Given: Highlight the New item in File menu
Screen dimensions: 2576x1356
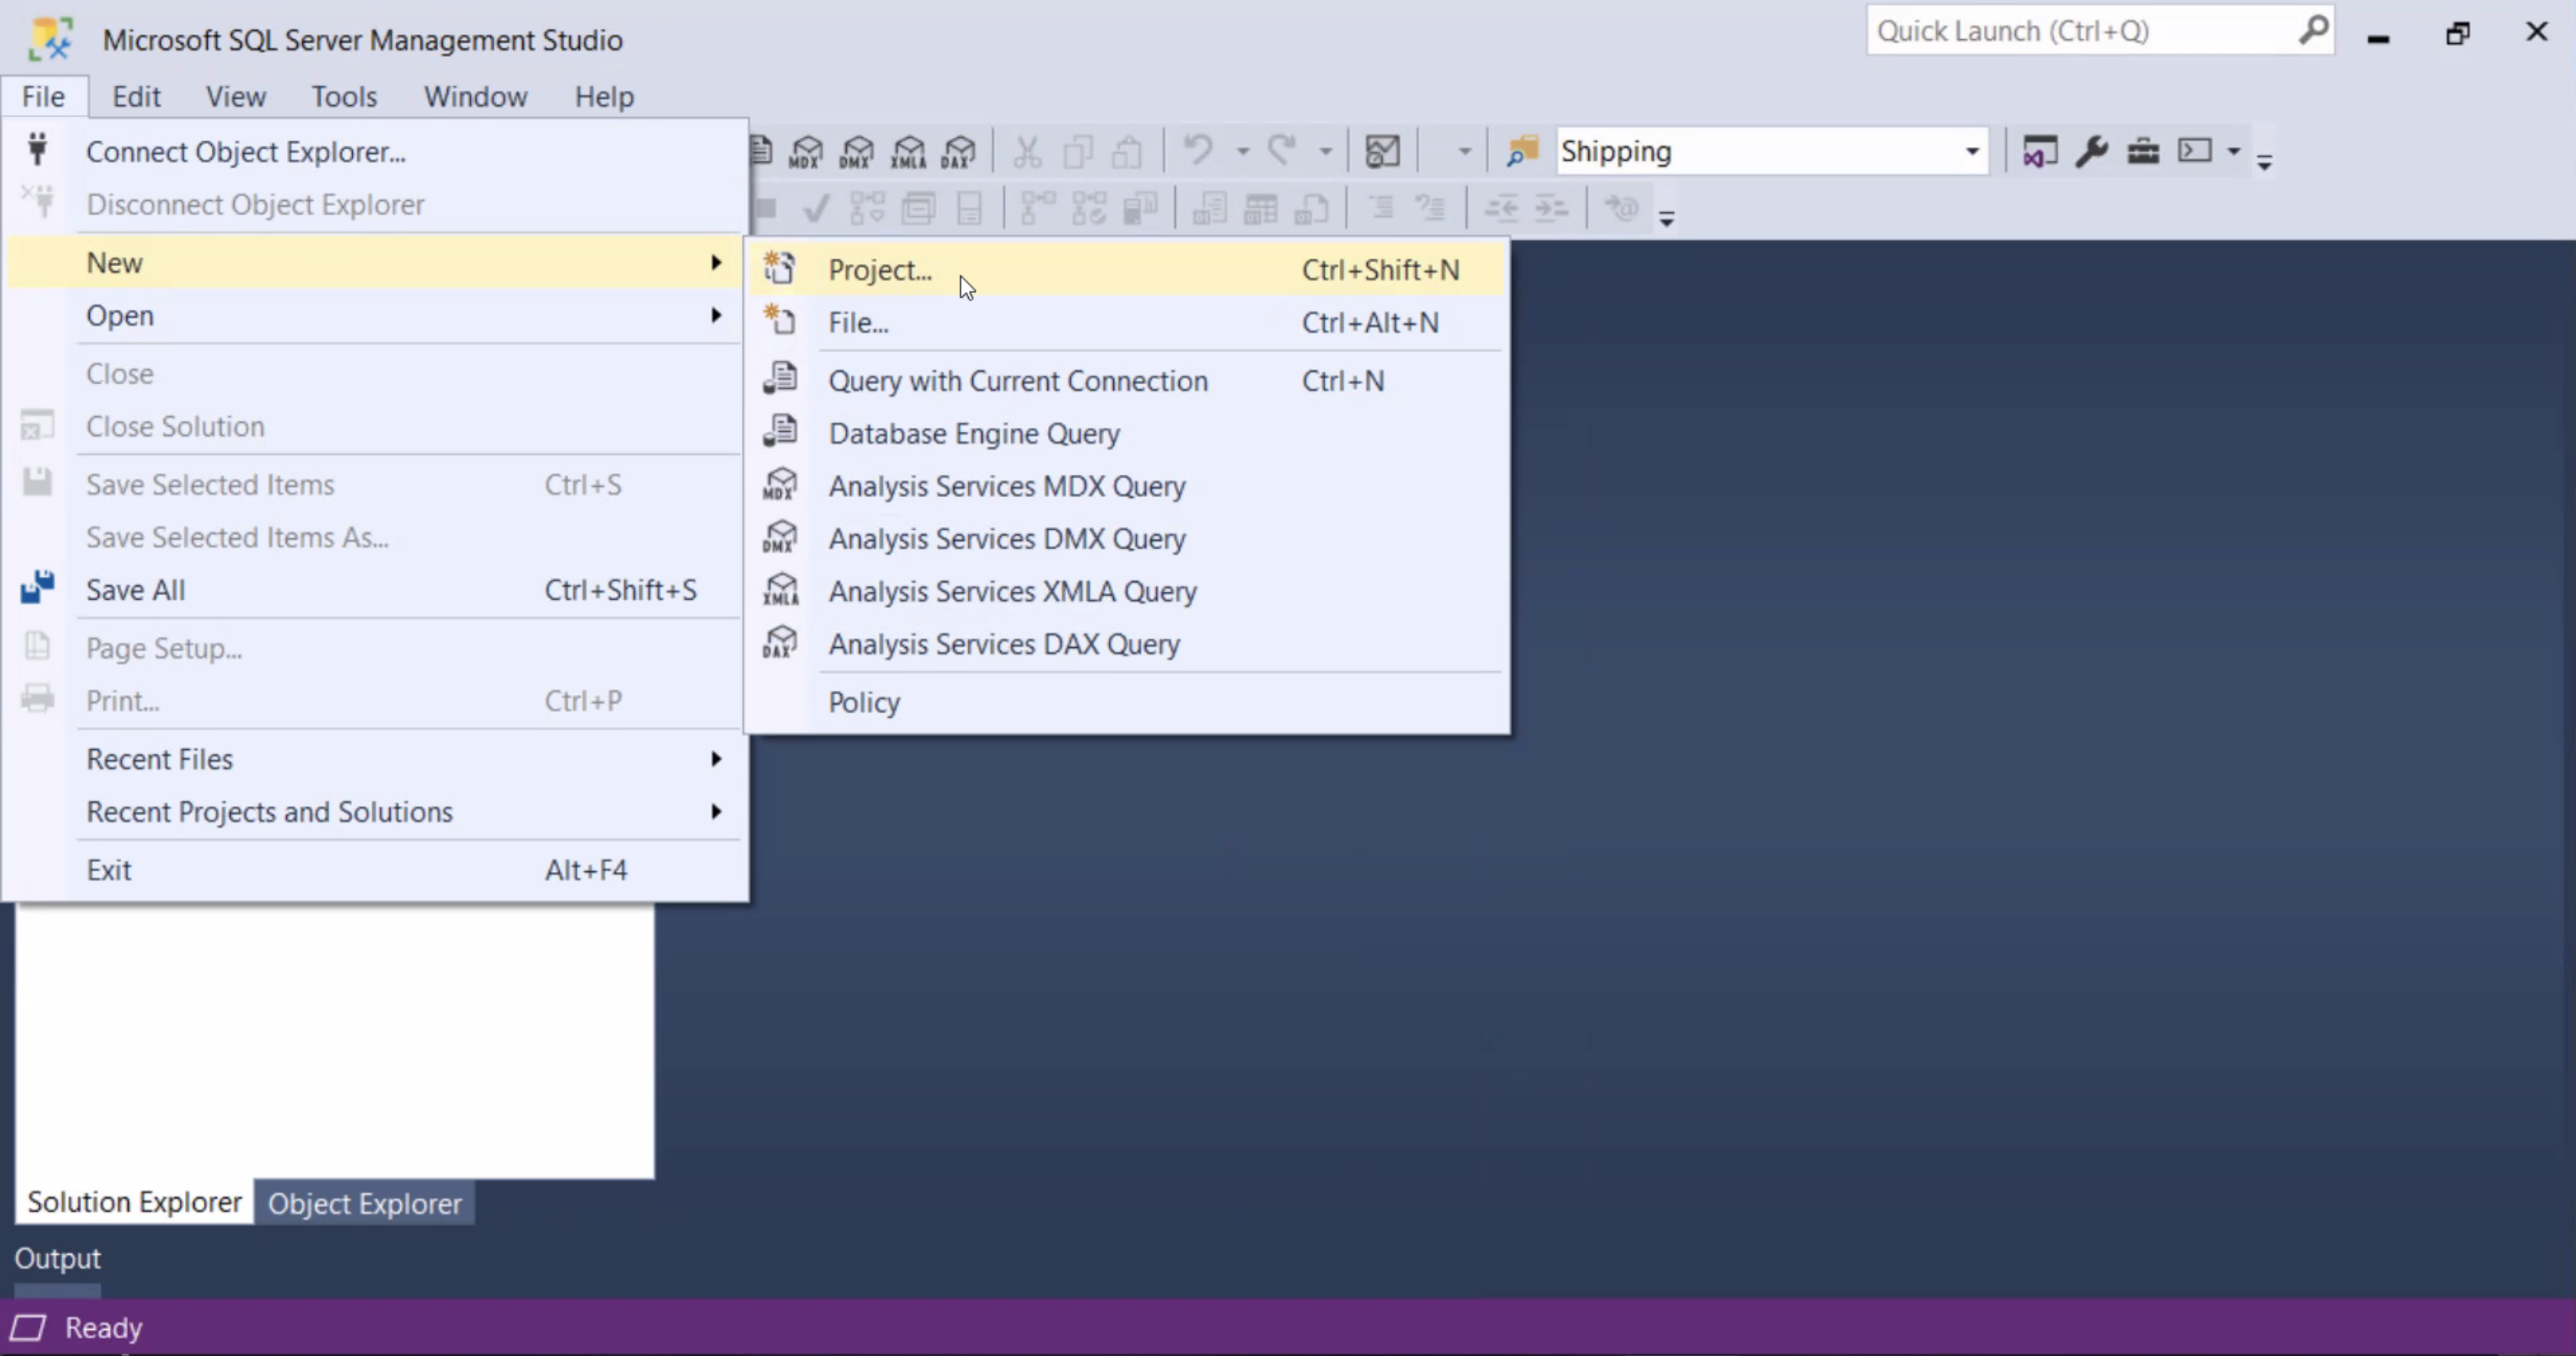Looking at the screenshot, I should click(x=375, y=263).
